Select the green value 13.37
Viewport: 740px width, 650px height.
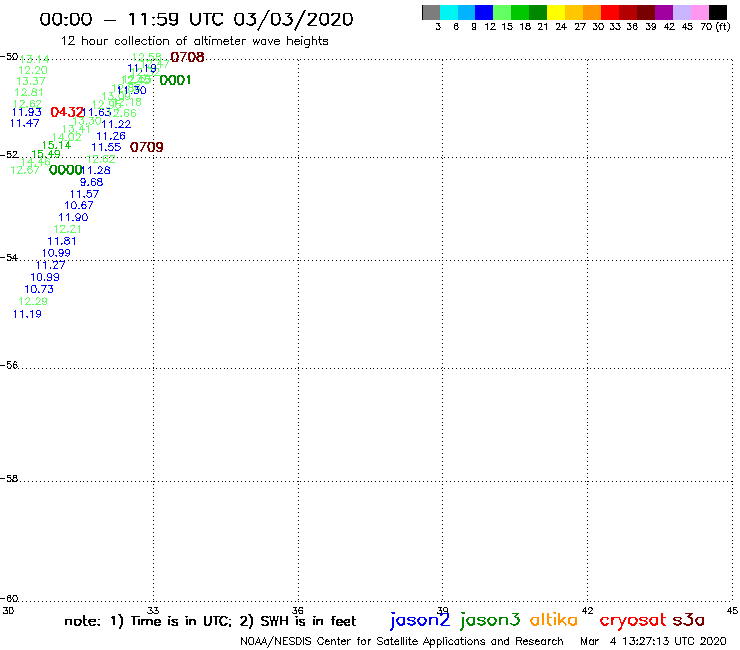coord(31,81)
